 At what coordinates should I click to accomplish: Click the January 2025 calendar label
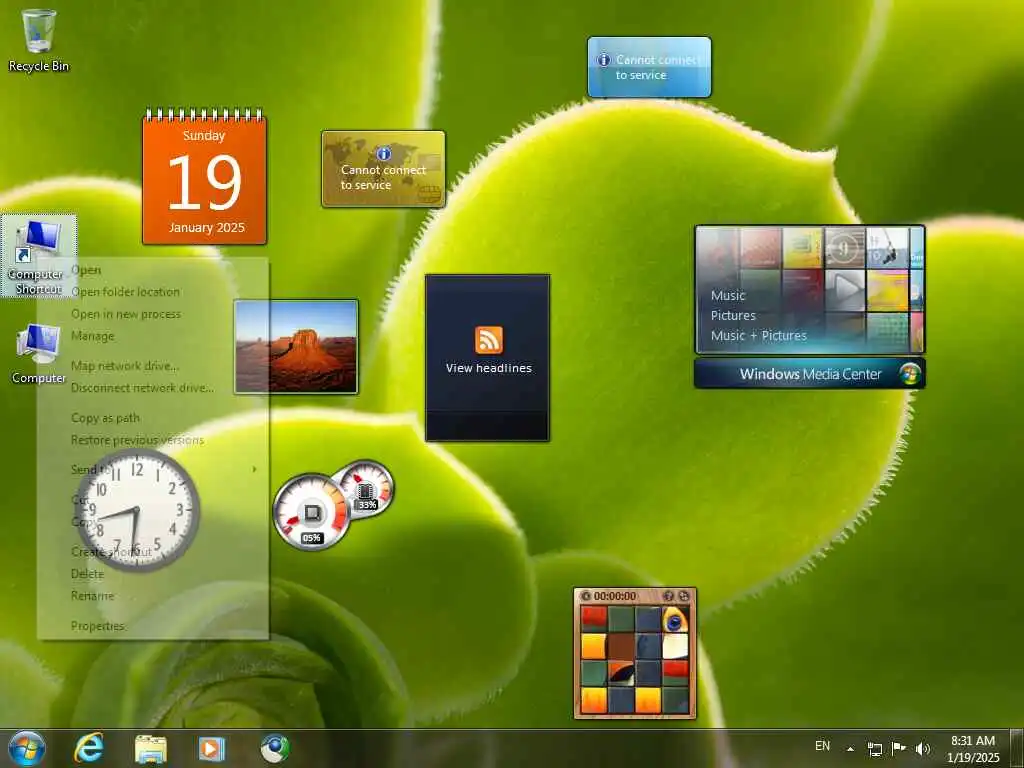pyautogui.click(x=206, y=228)
